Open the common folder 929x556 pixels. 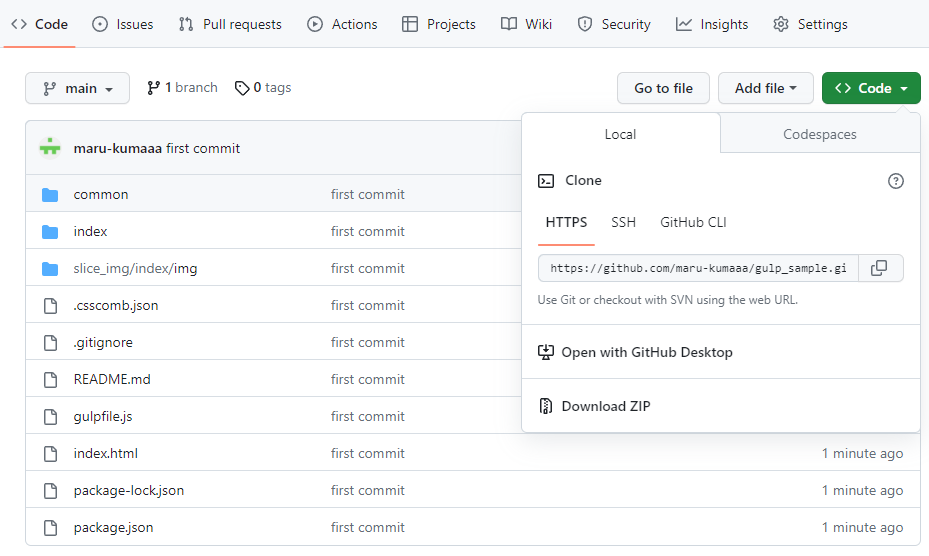point(101,194)
